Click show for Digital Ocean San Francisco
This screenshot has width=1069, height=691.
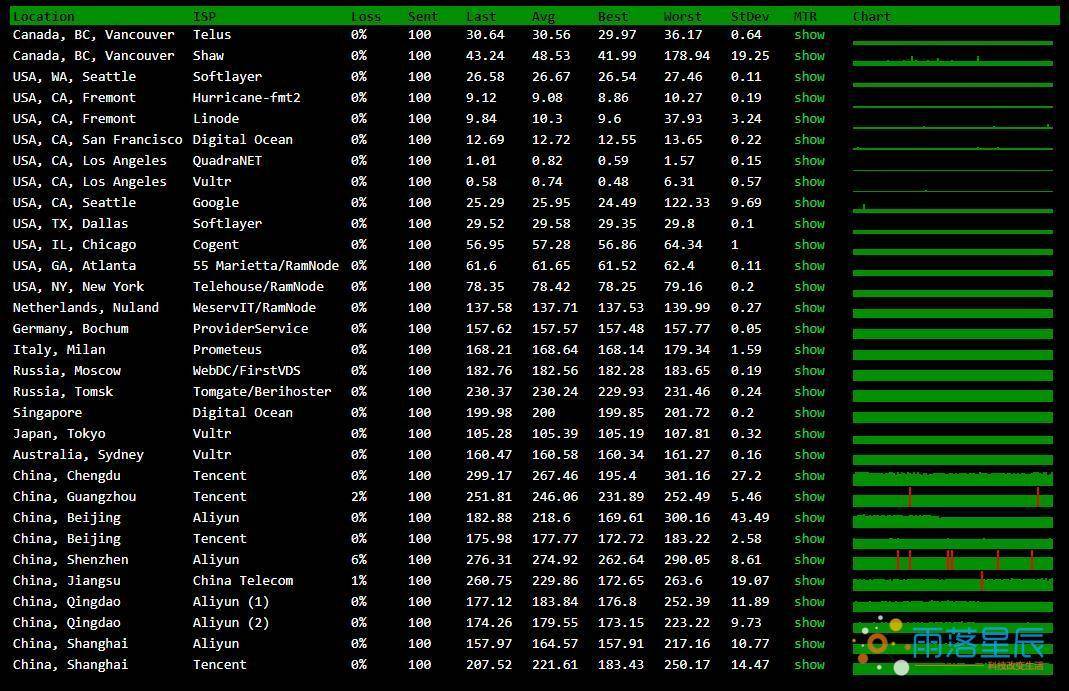[x=809, y=140]
